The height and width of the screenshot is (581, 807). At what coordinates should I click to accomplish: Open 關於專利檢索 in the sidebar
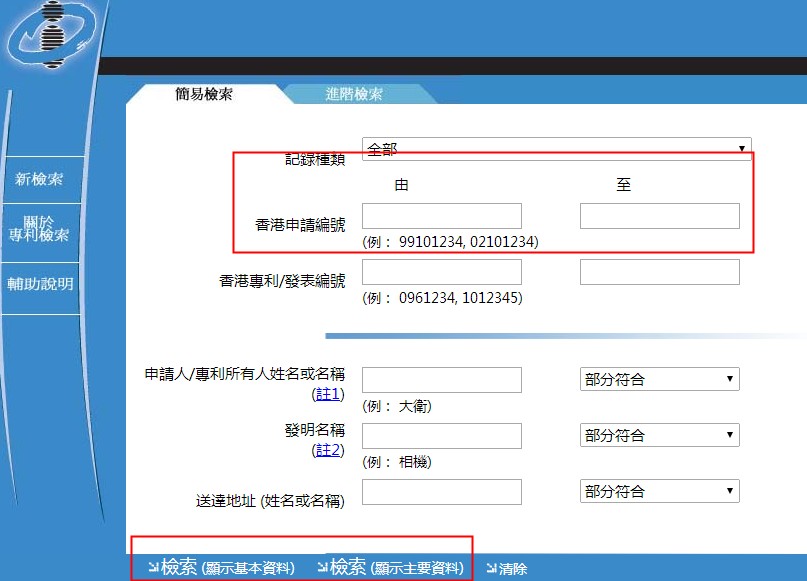pos(39,228)
